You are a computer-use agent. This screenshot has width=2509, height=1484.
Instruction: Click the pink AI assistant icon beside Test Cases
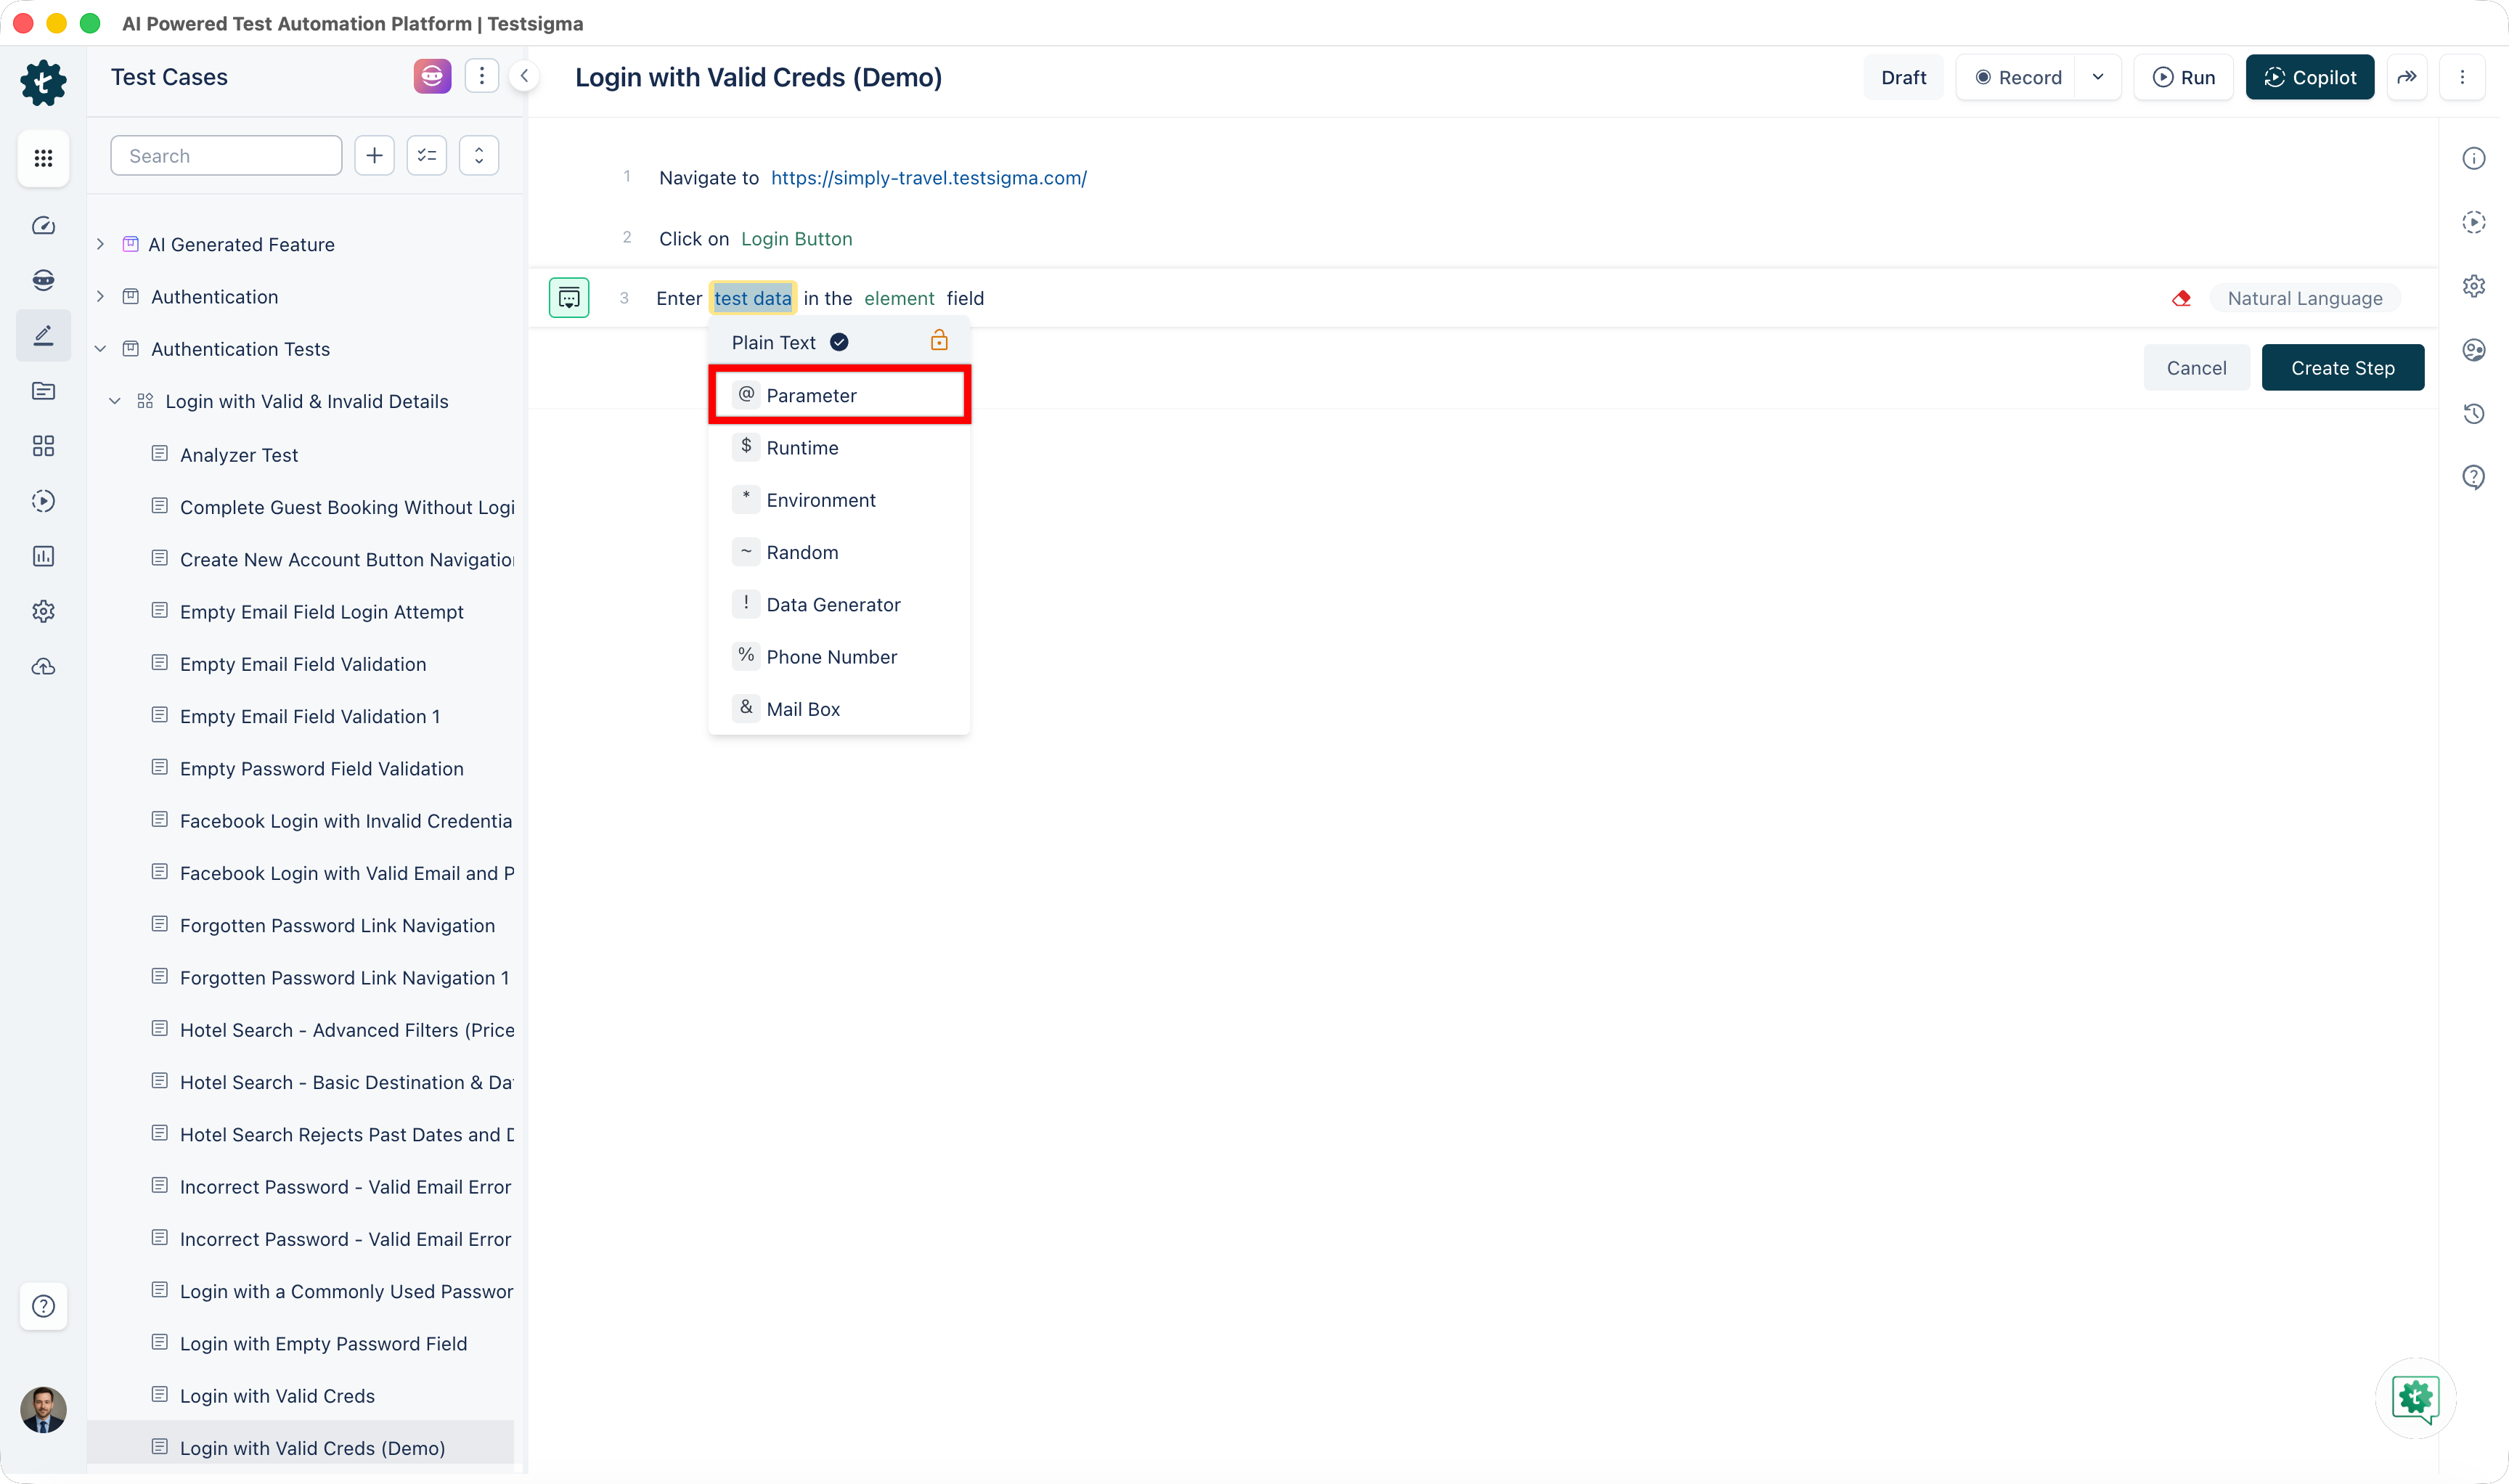pyautogui.click(x=432, y=76)
